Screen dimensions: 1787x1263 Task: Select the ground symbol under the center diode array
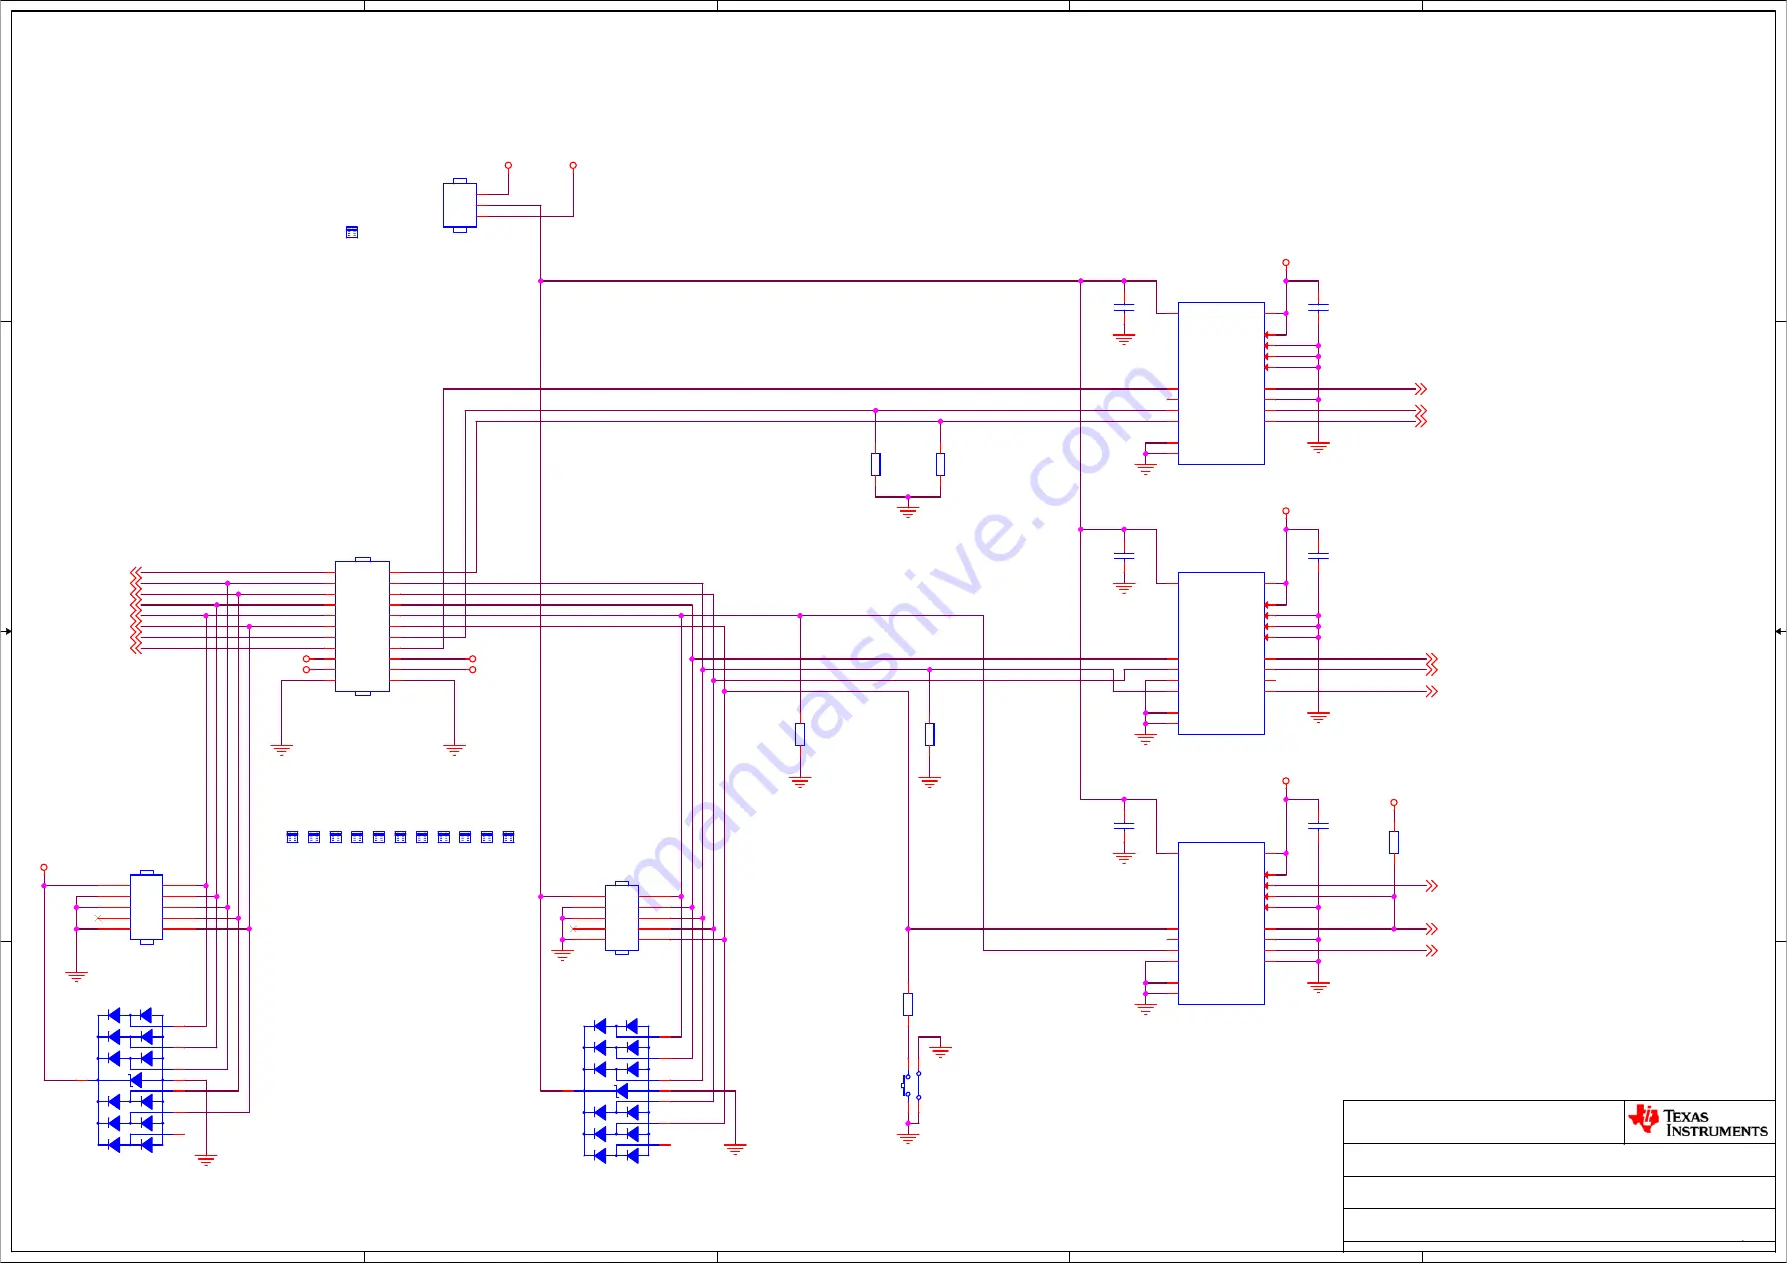pyautogui.click(x=735, y=1149)
